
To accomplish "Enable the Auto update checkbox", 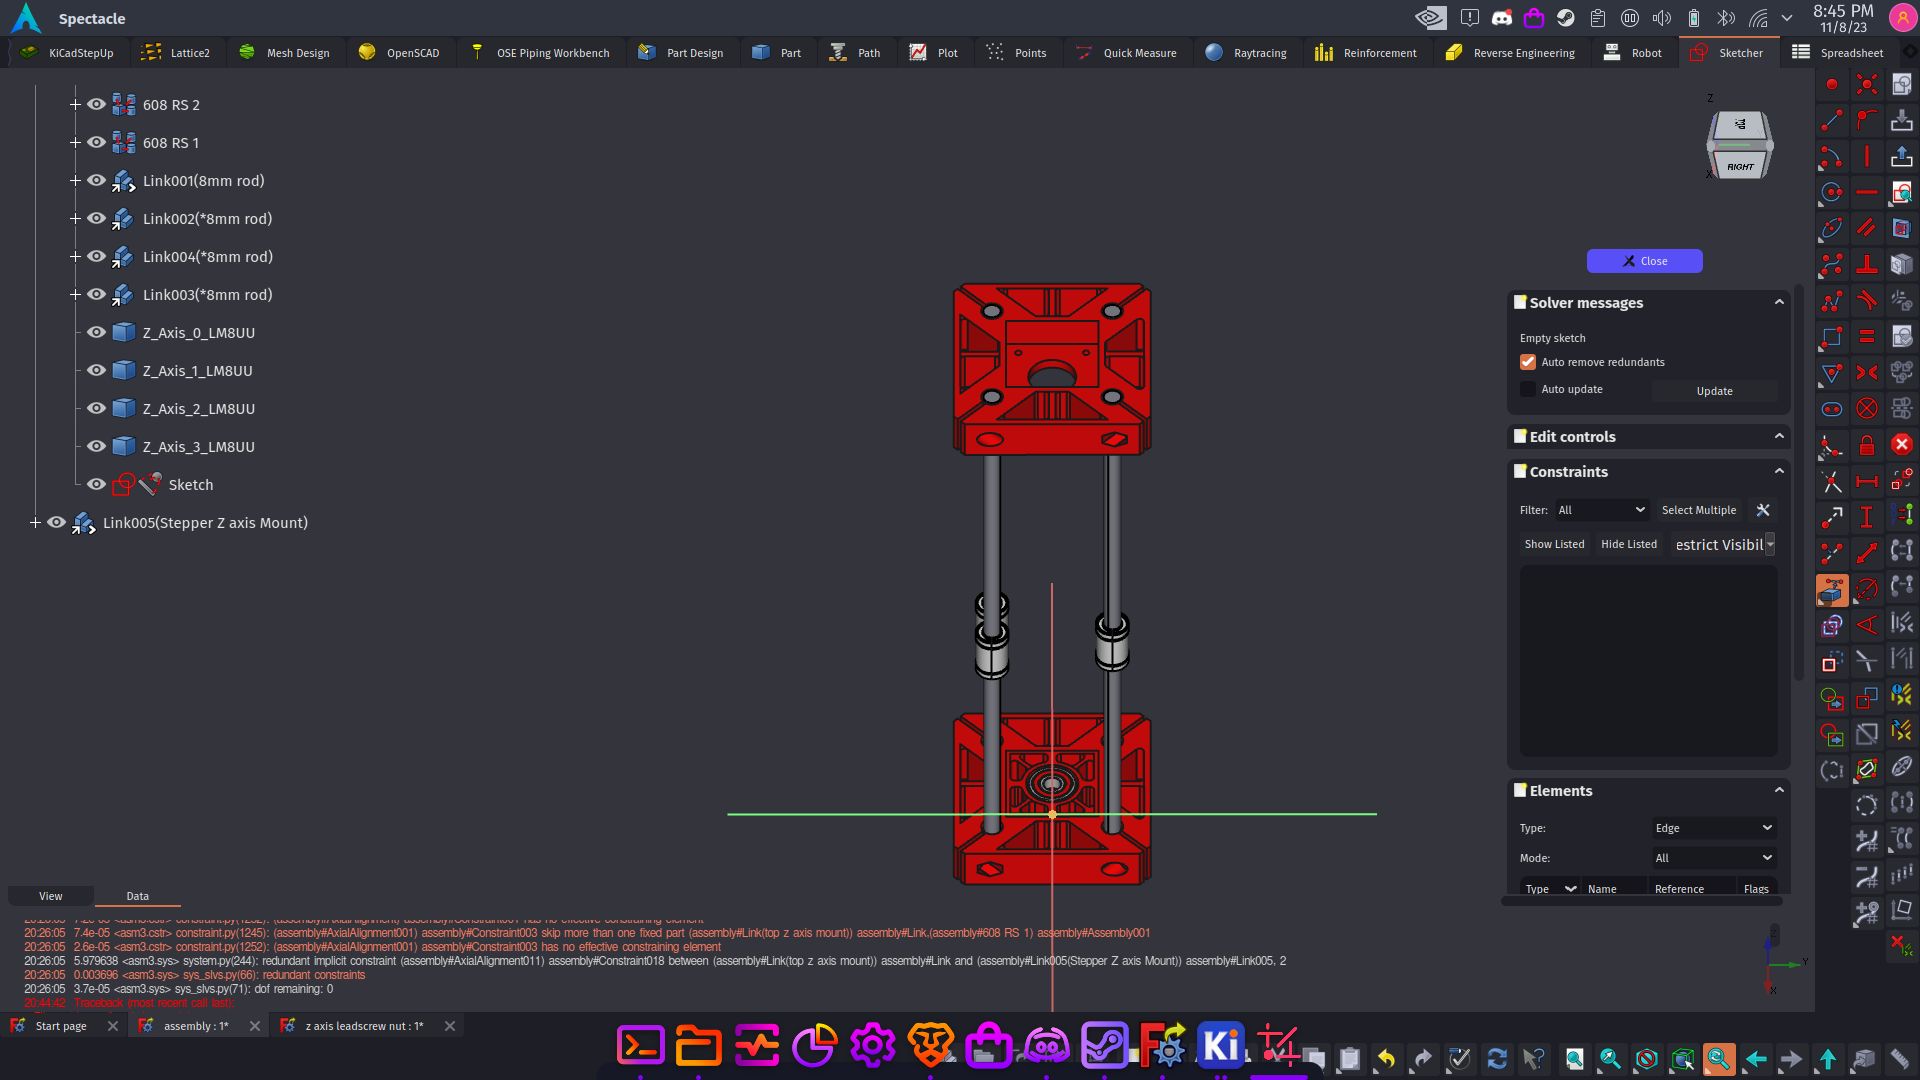I will point(1528,389).
